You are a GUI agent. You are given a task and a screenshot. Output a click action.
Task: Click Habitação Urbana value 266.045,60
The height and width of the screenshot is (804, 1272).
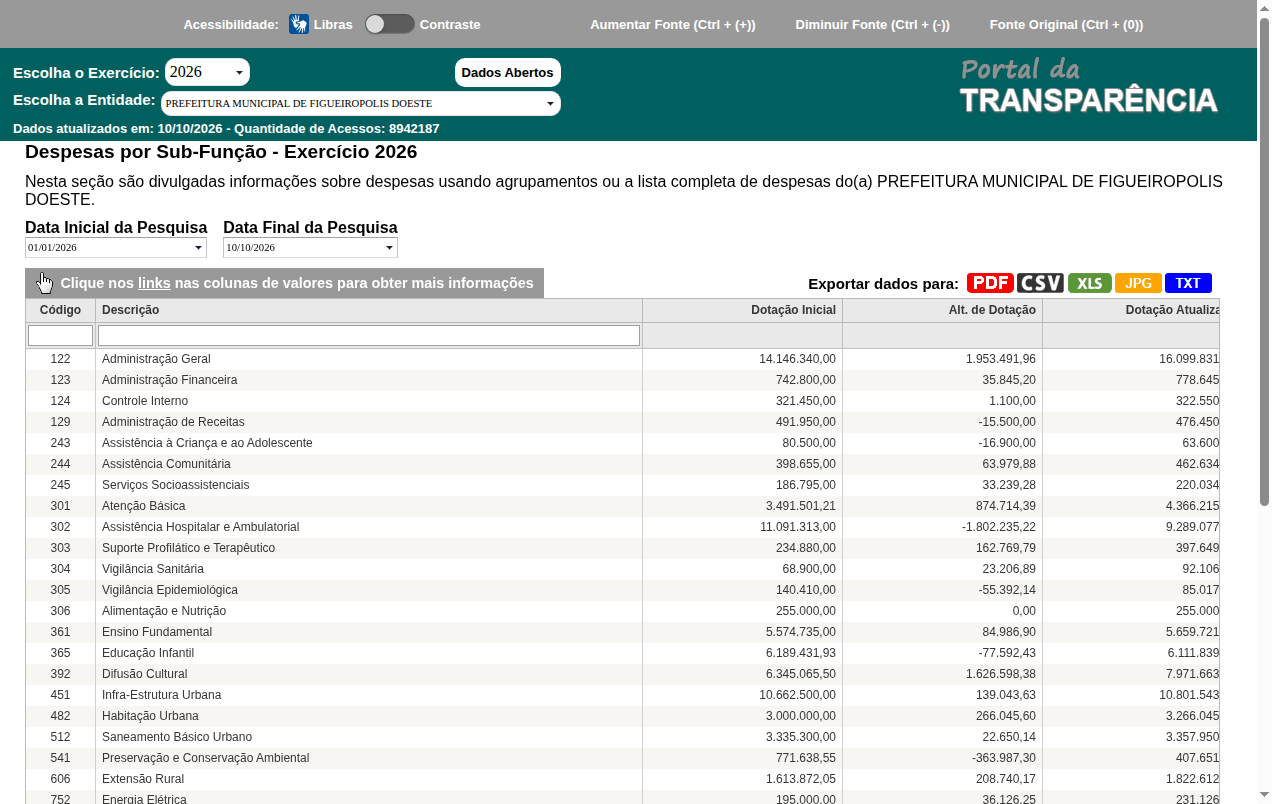1004,716
